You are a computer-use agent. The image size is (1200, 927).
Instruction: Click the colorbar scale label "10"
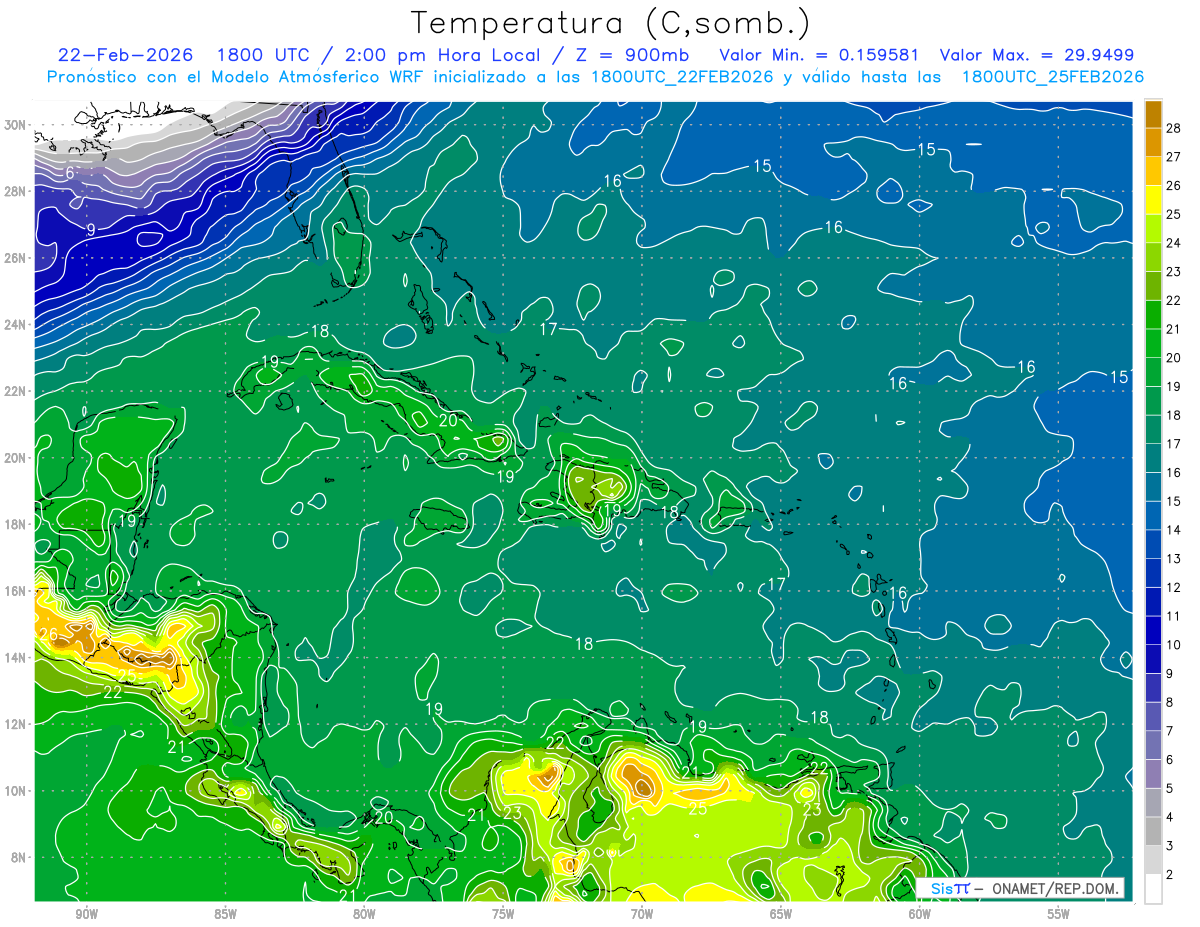pos(1174,644)
